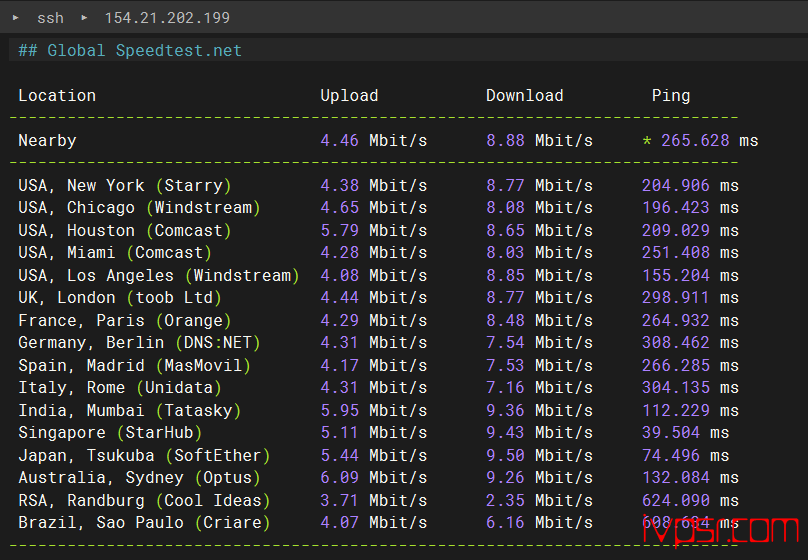
Task: Click the asterisk next to 265.628 ms
Action: click(x=646, y=141)
